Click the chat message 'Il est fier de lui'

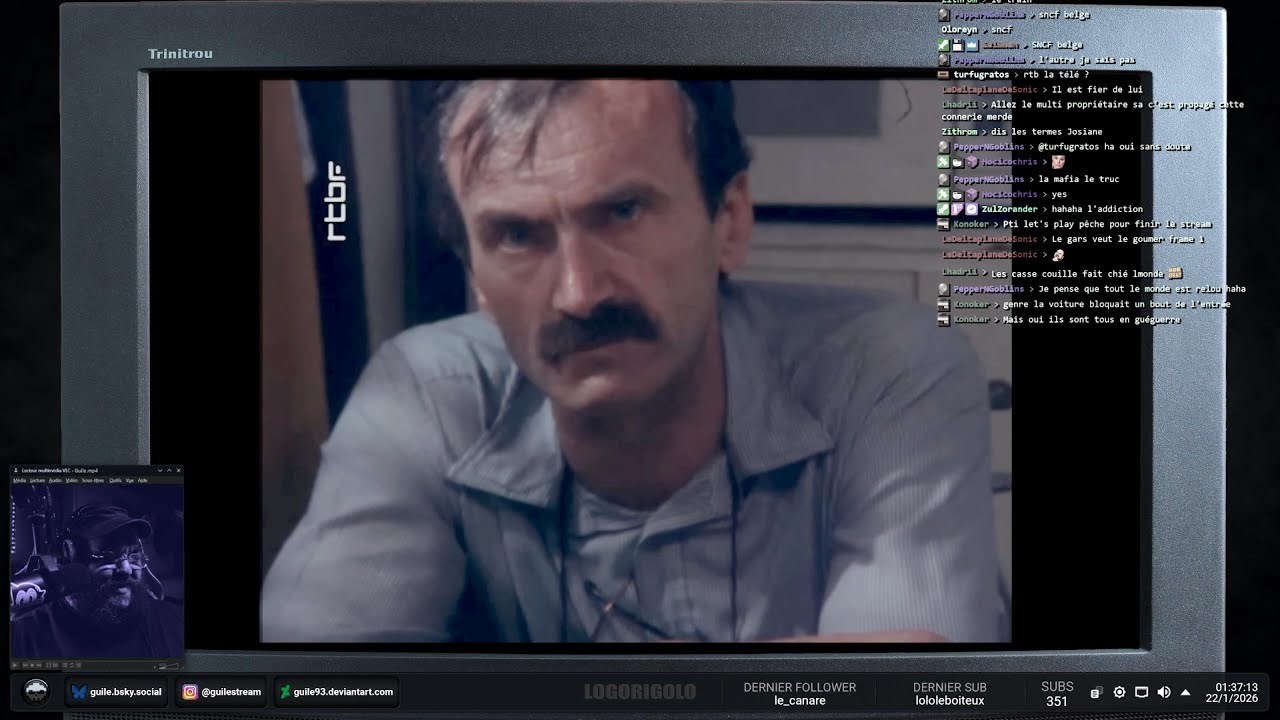coord(1097,89)
